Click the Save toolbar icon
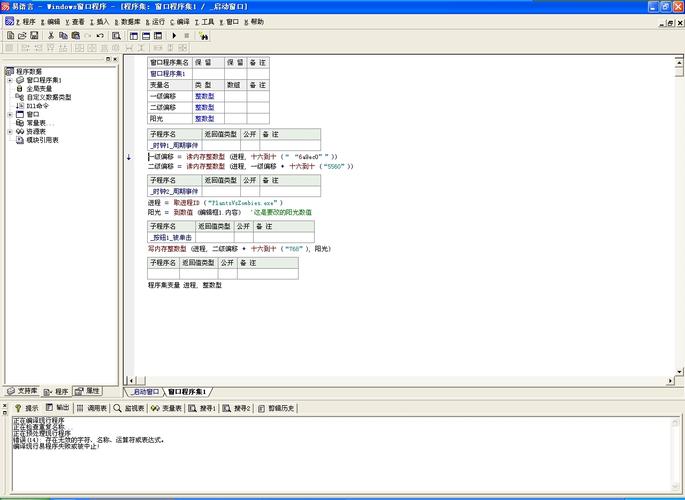This screenshot has height=500, width=685. coord(34,35)
